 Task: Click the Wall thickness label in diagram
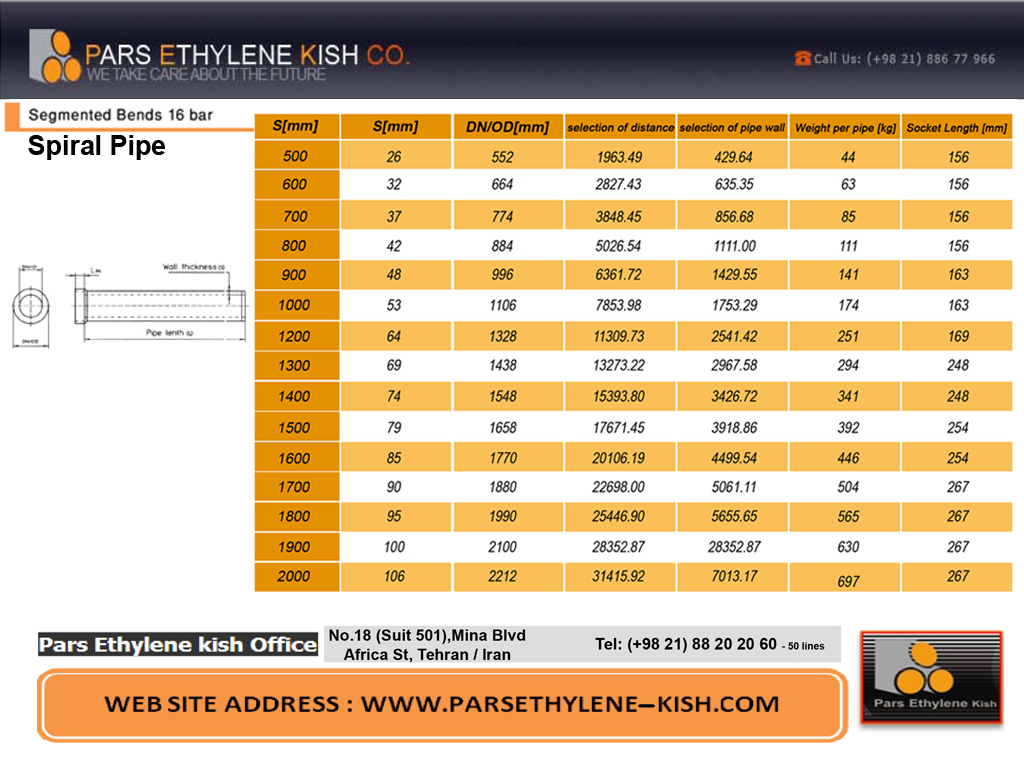193,267
